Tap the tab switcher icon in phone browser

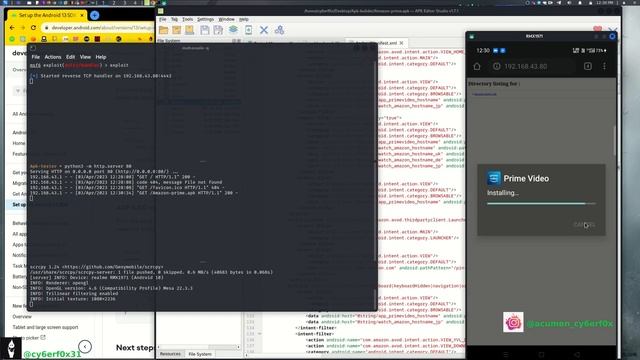(588, 66)
